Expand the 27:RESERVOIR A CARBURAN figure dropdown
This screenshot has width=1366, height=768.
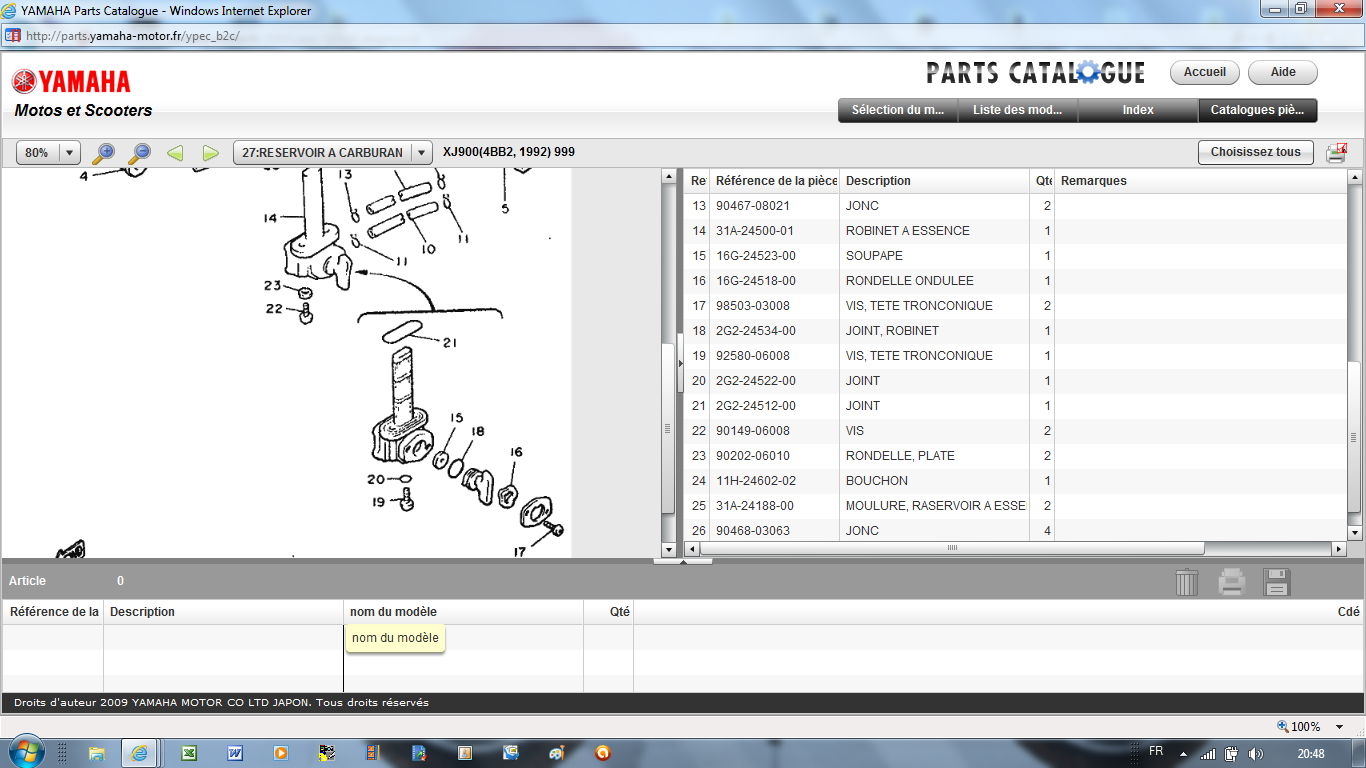[x=422, y=153]
